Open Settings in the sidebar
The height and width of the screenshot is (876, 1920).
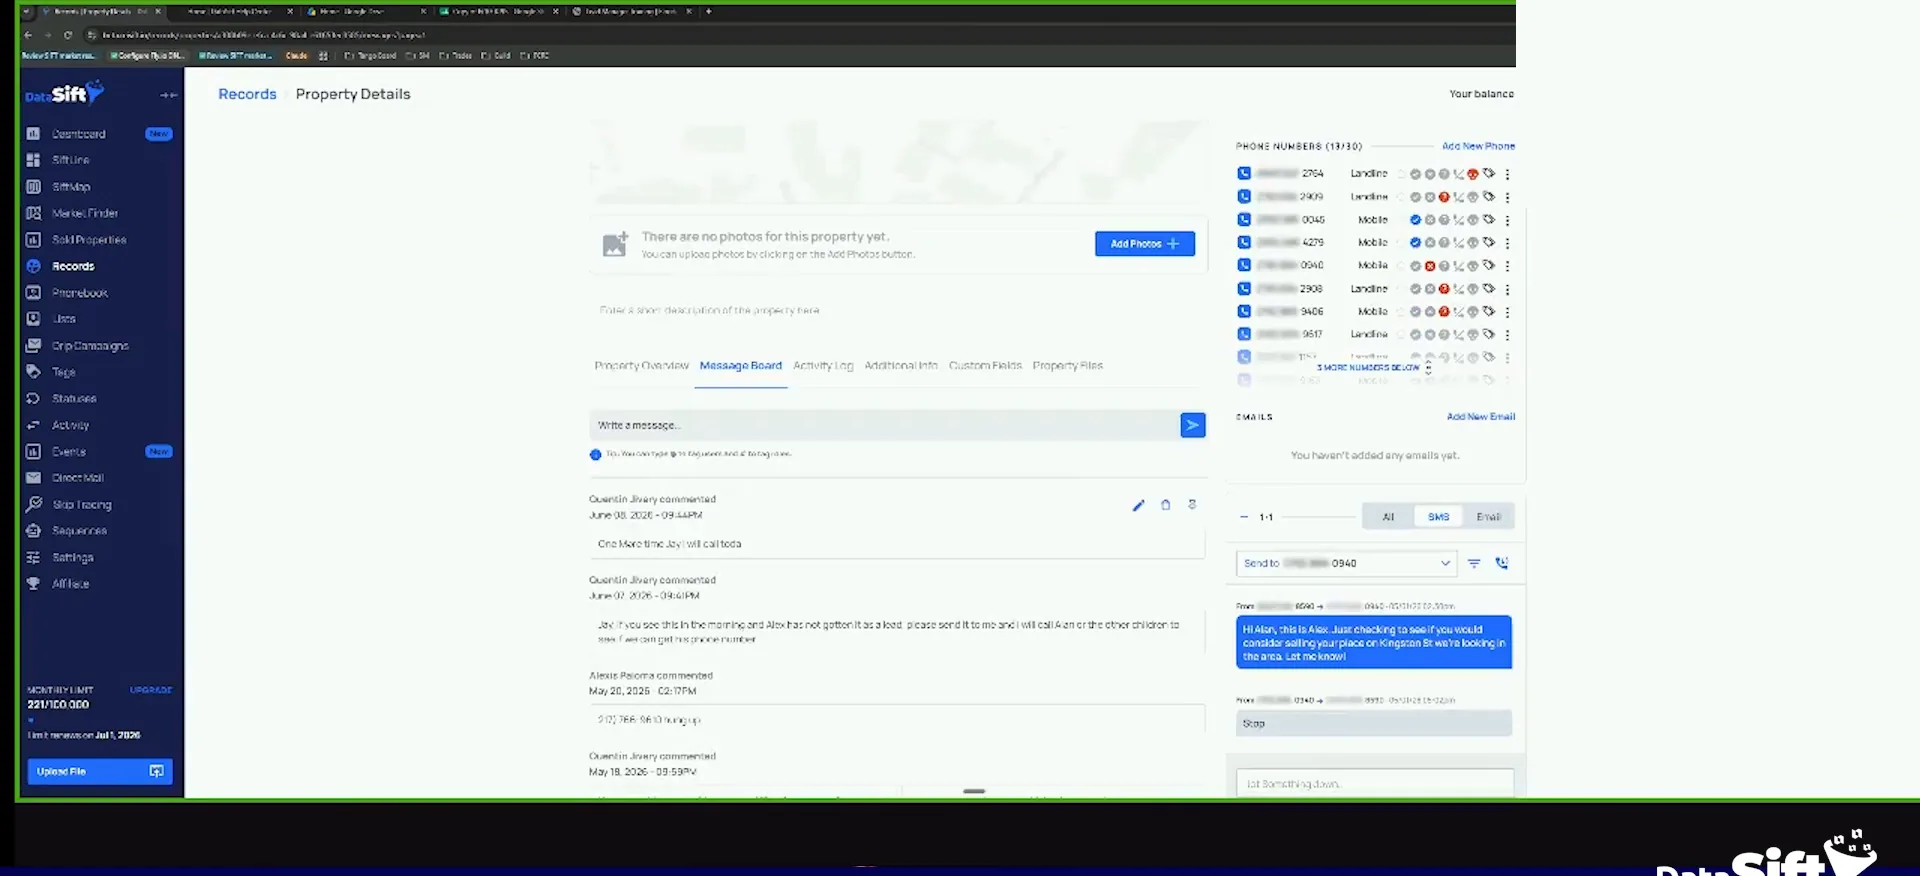point(72,558)
